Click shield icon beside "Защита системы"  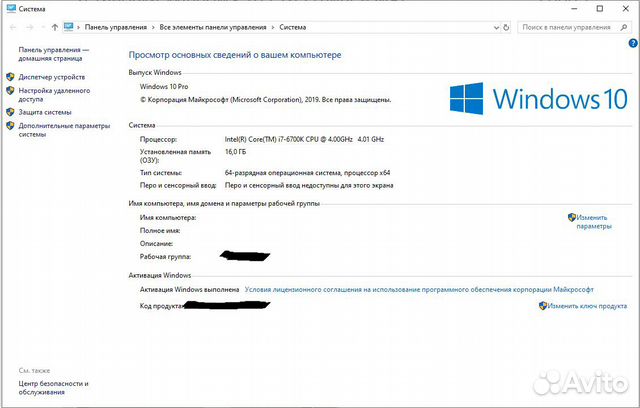(x=11, y=112)
